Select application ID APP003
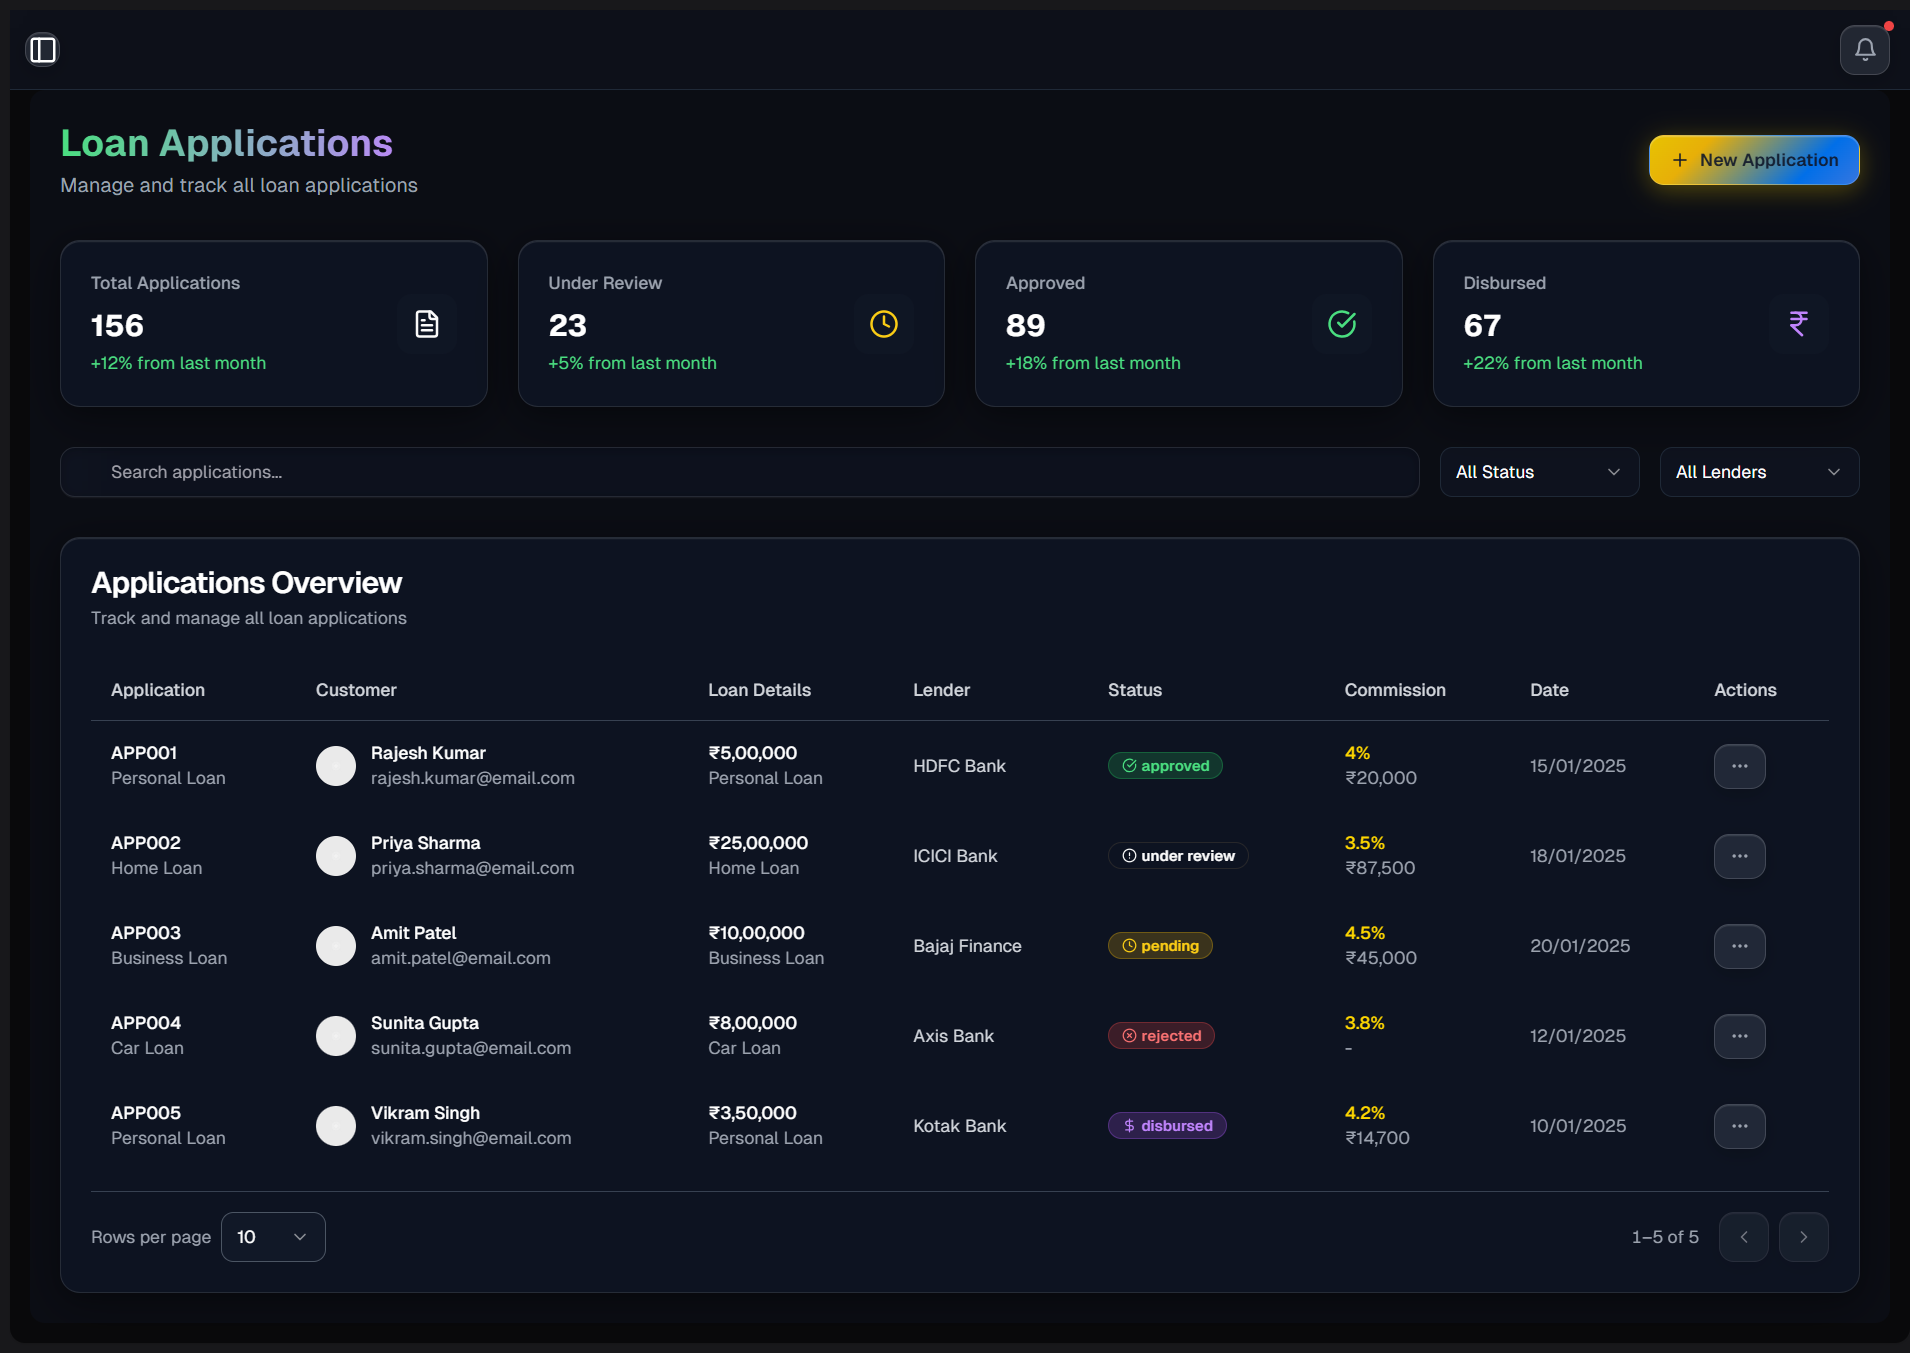 pos(146,933)
